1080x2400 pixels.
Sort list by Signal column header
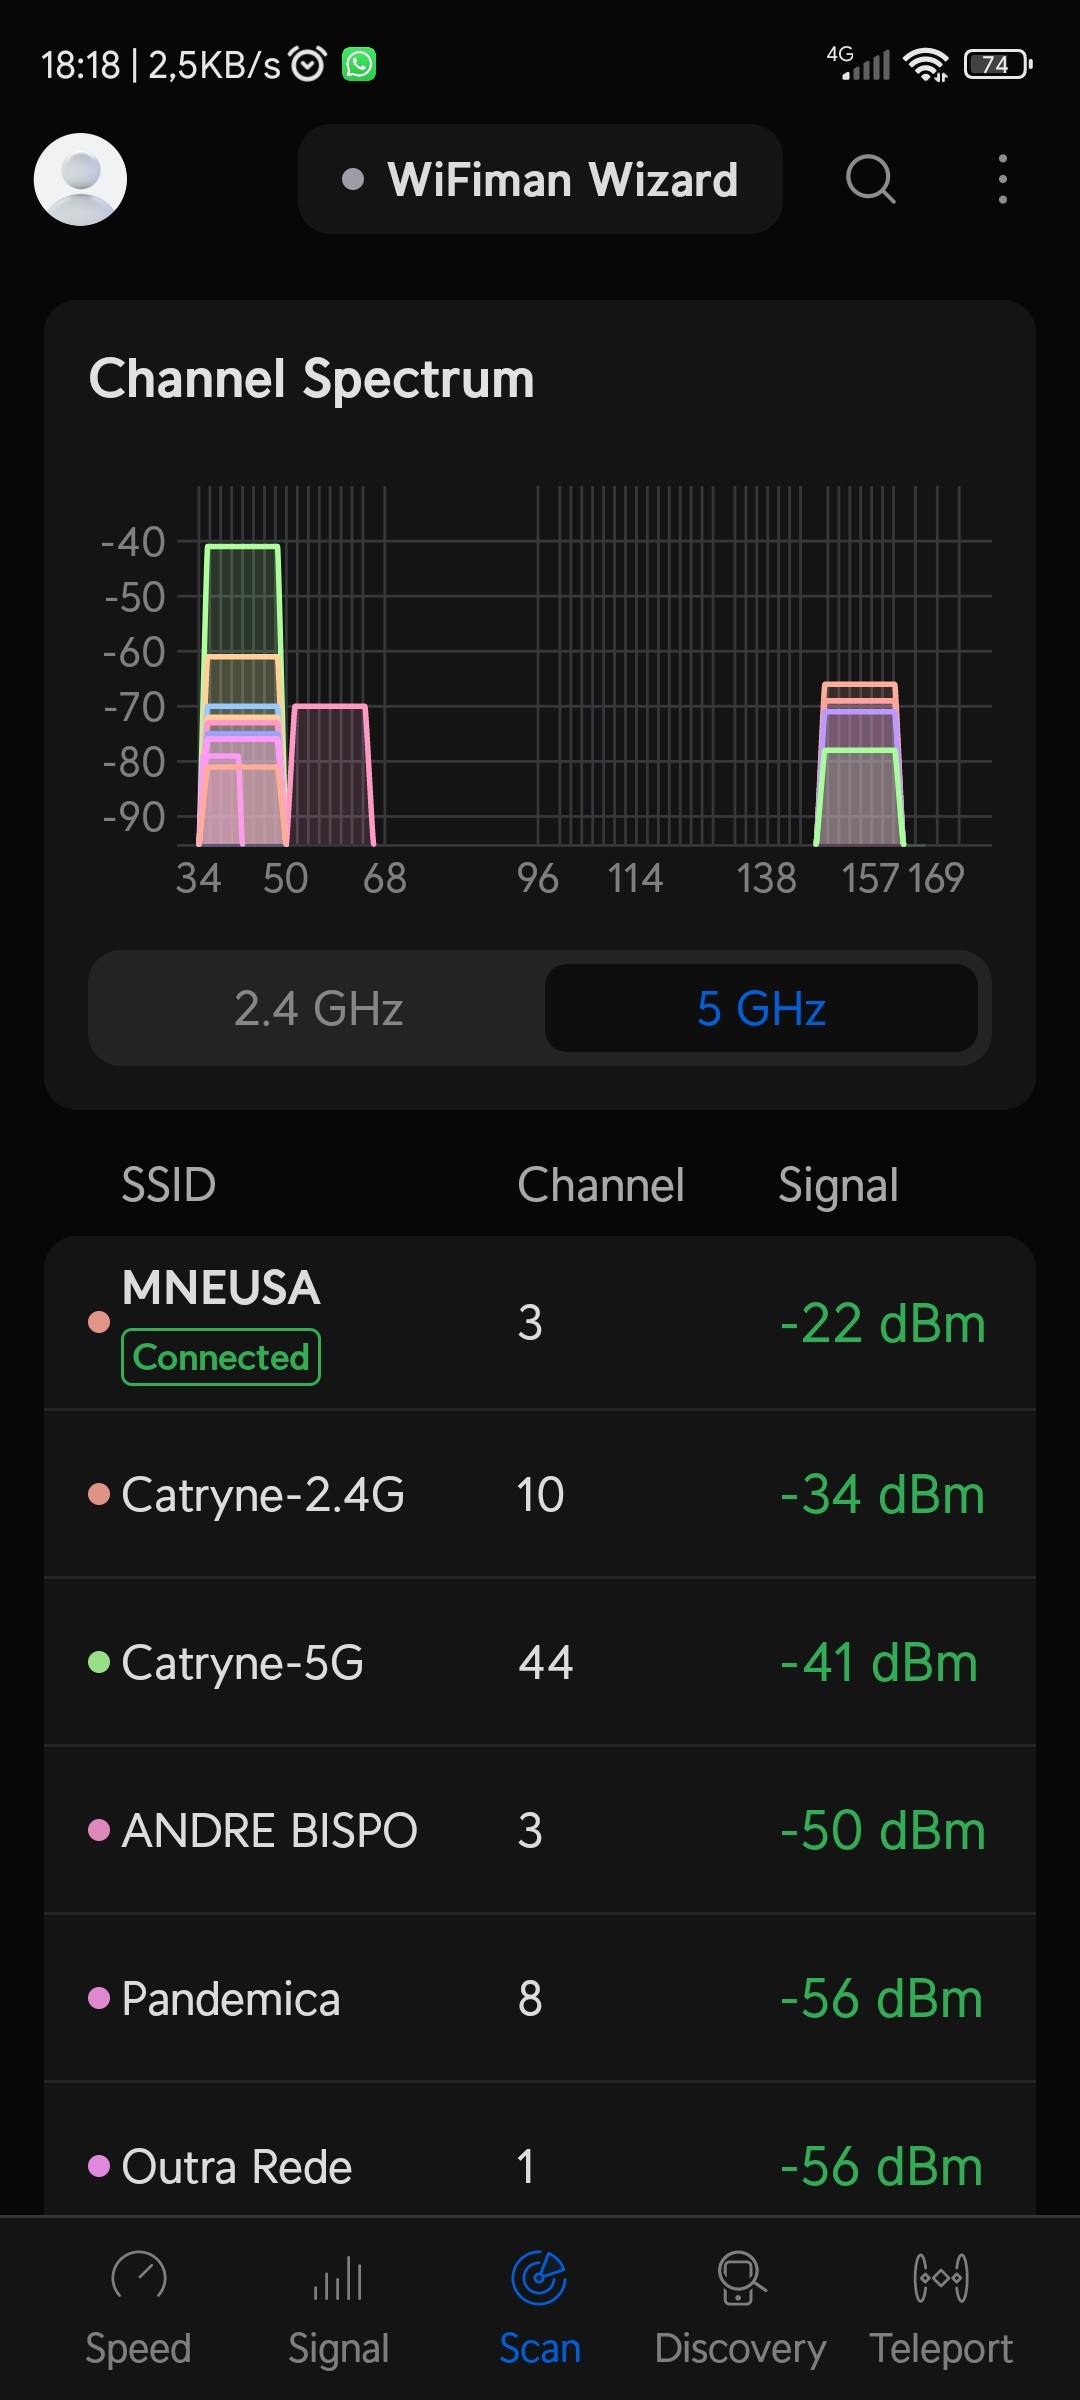[838, 1185]
